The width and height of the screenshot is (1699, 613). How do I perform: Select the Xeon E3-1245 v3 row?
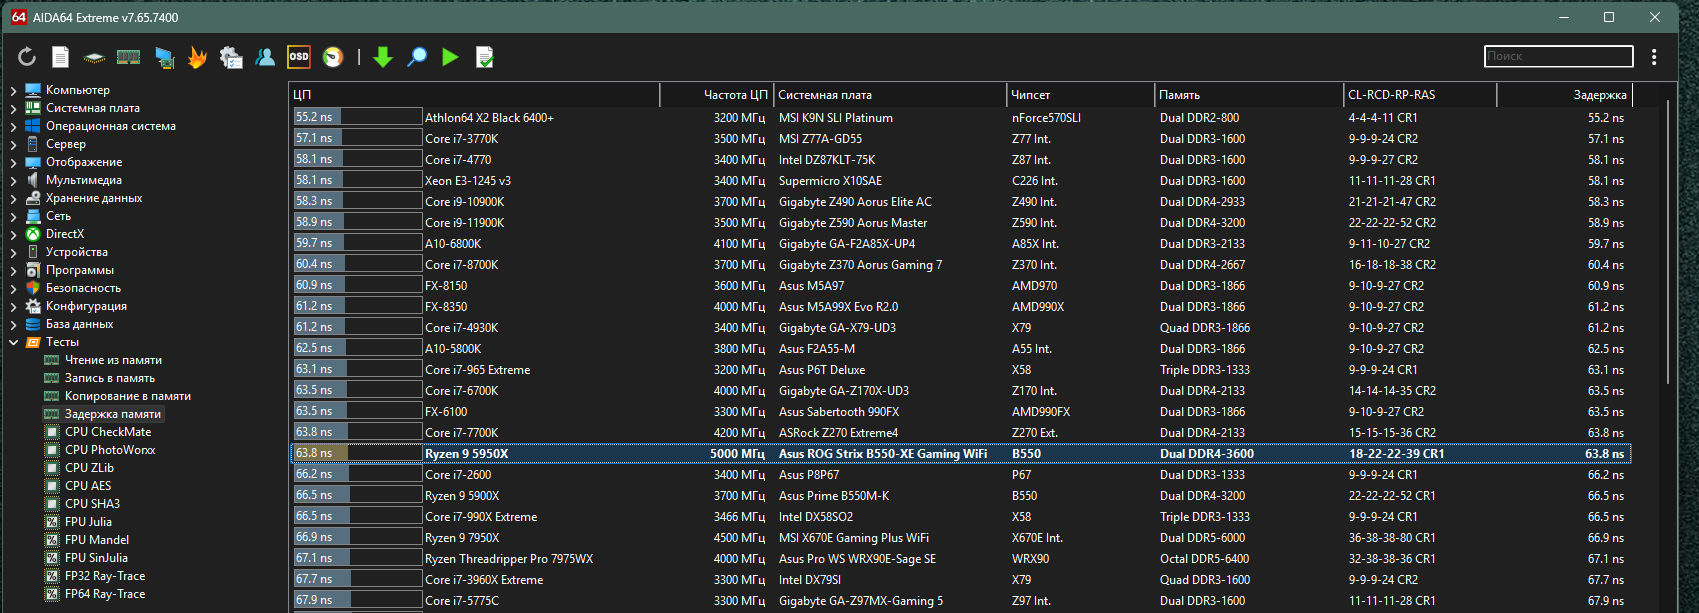(961, 181)
